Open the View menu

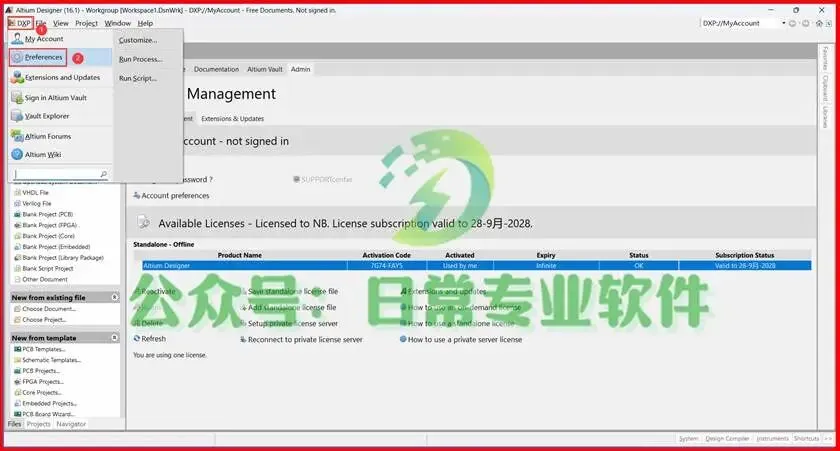[61, 24]
